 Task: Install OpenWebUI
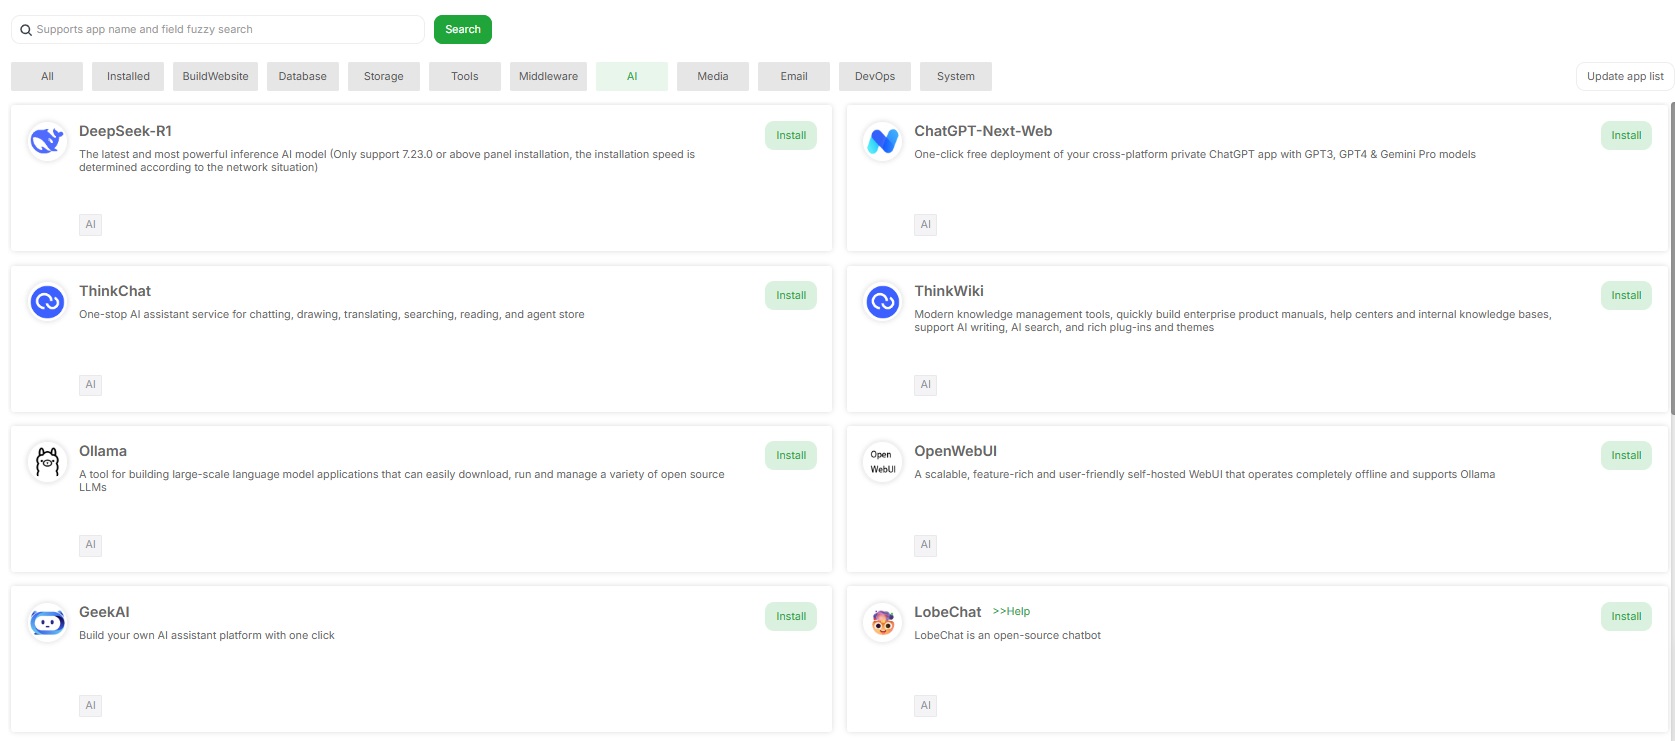coord(1626,455)
